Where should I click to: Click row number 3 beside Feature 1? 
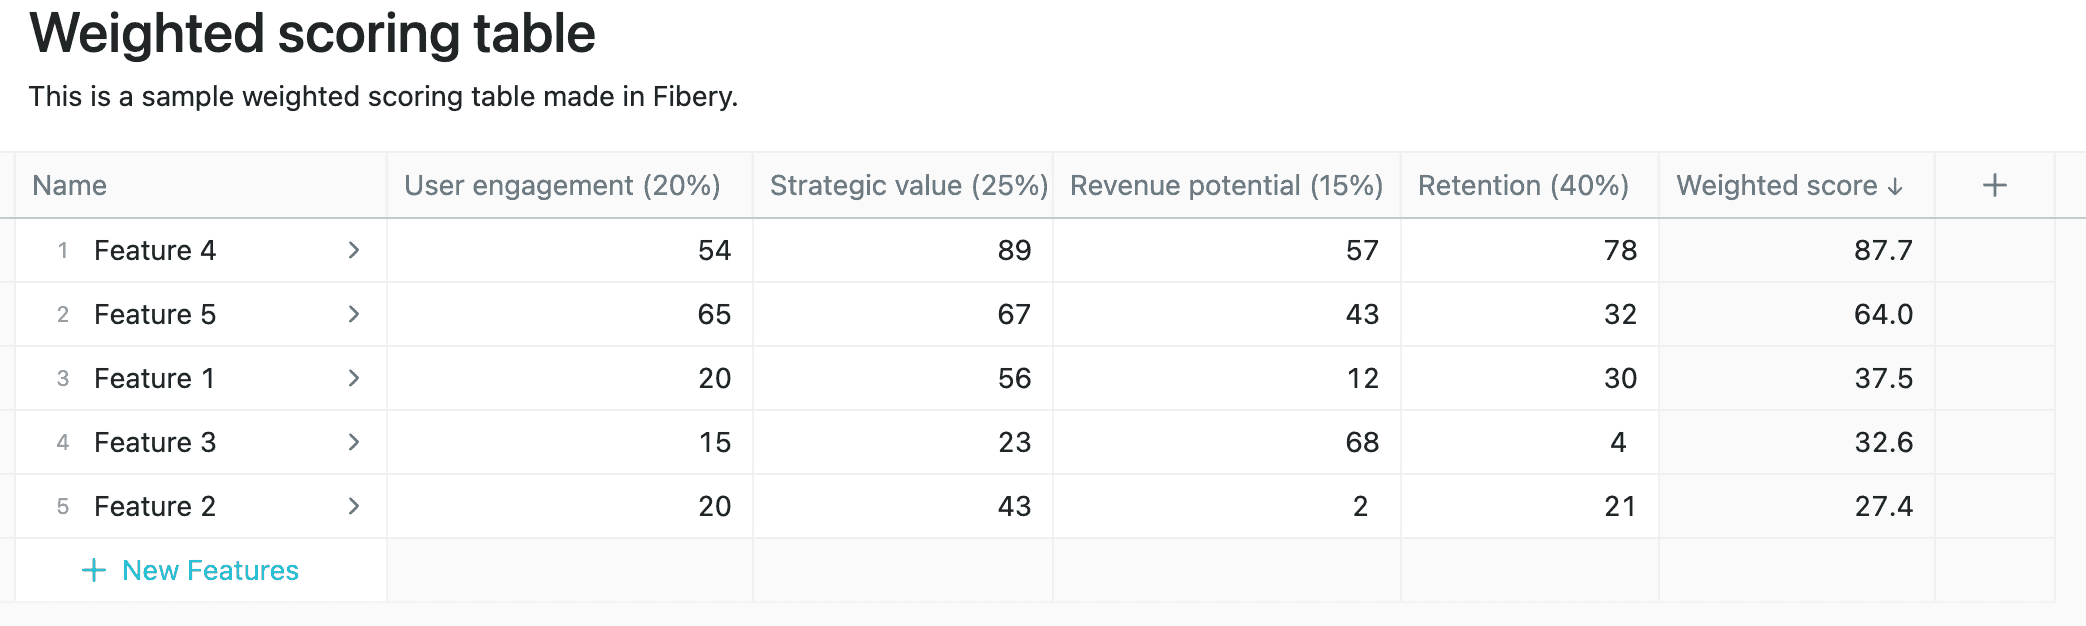[63, 378]
